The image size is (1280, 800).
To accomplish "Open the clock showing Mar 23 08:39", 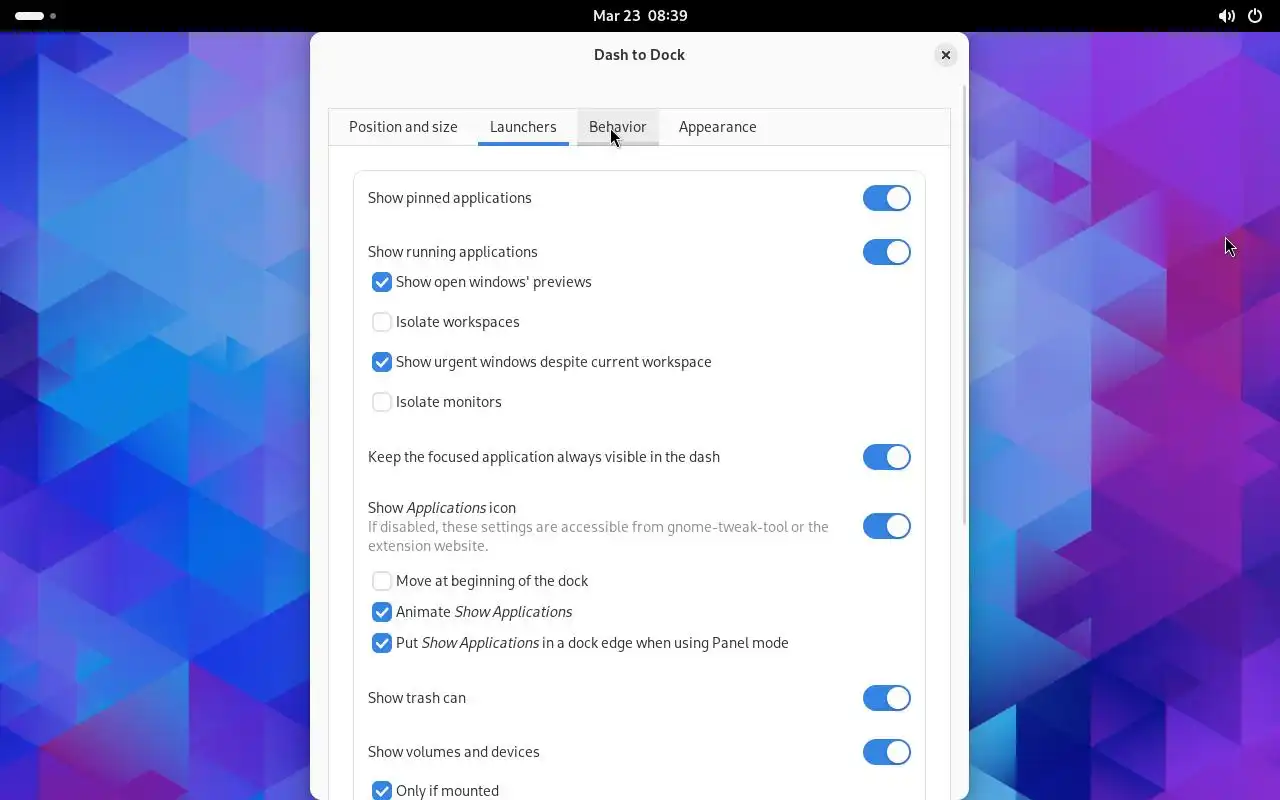I will [640, 16].
